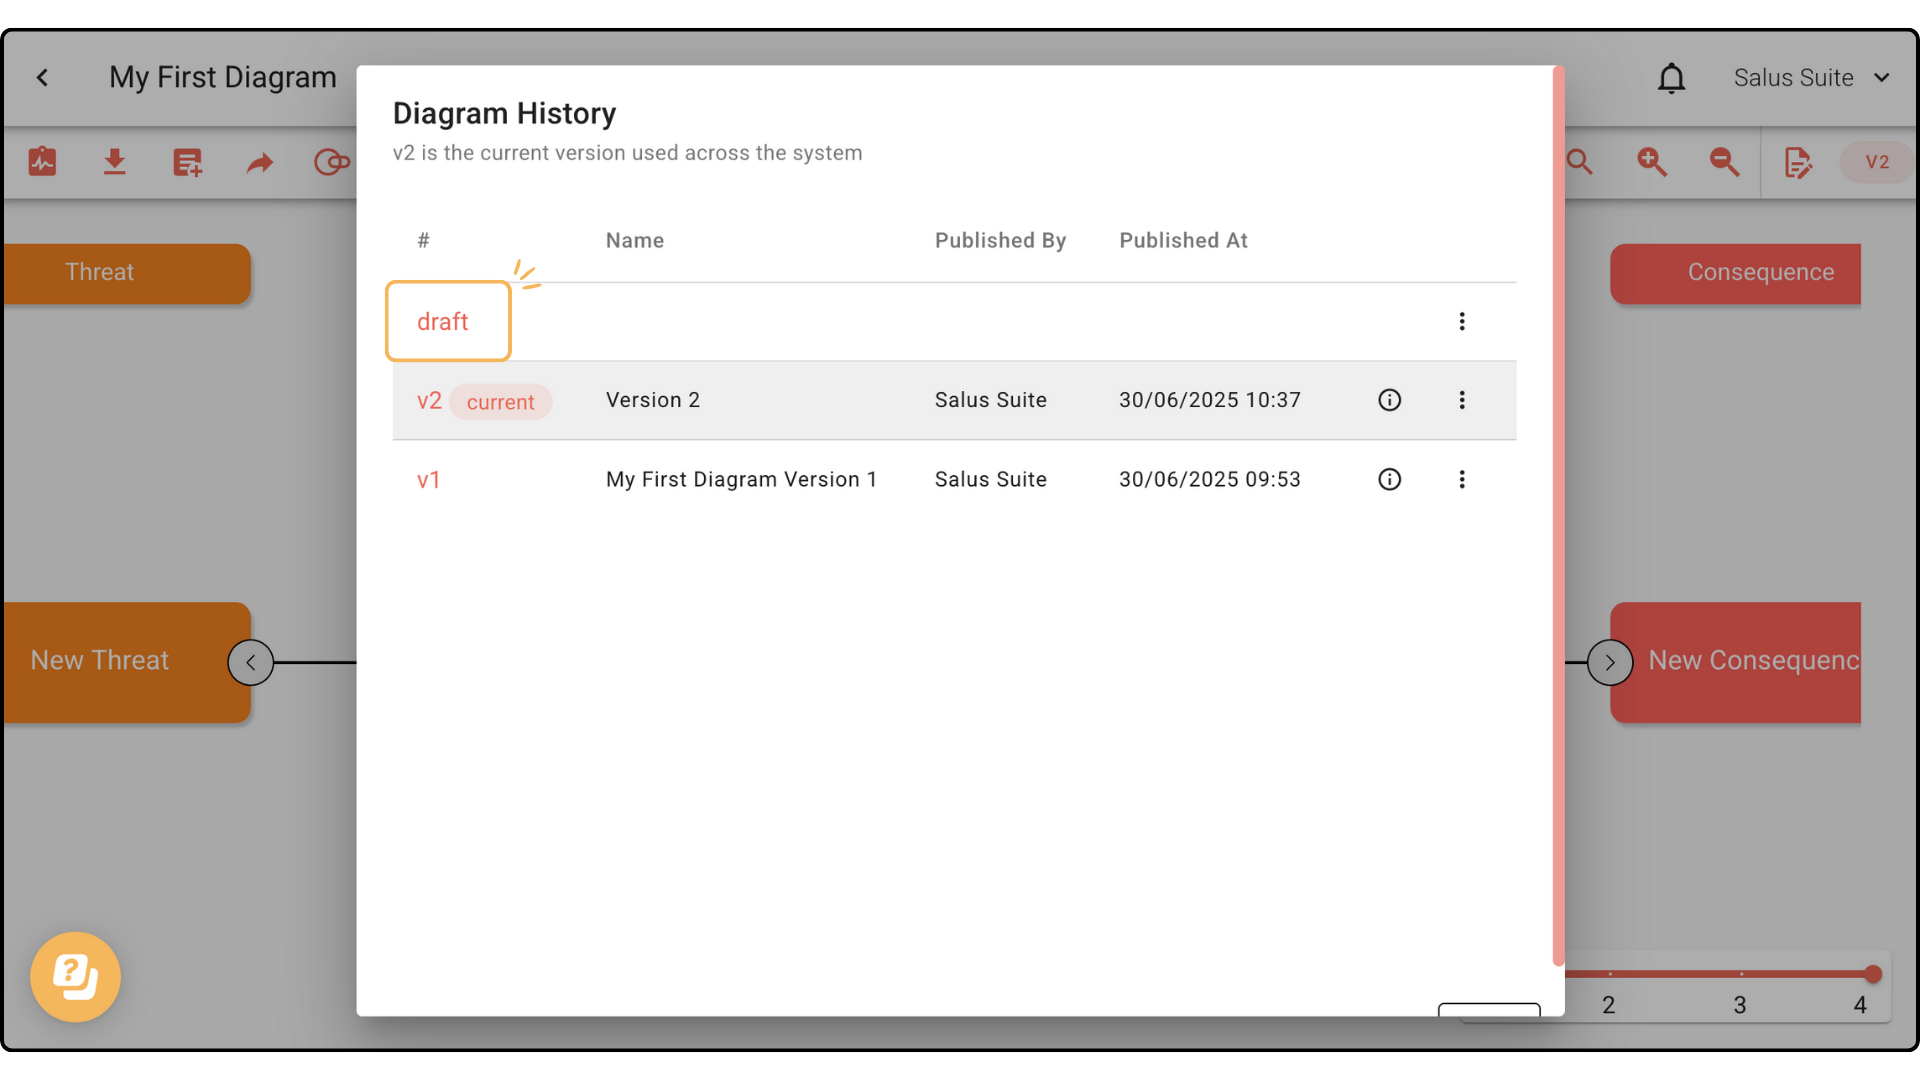The height and width of the screenshot is (1080, 1920).
Task: Click the download diagram icon
Action: 115,162
